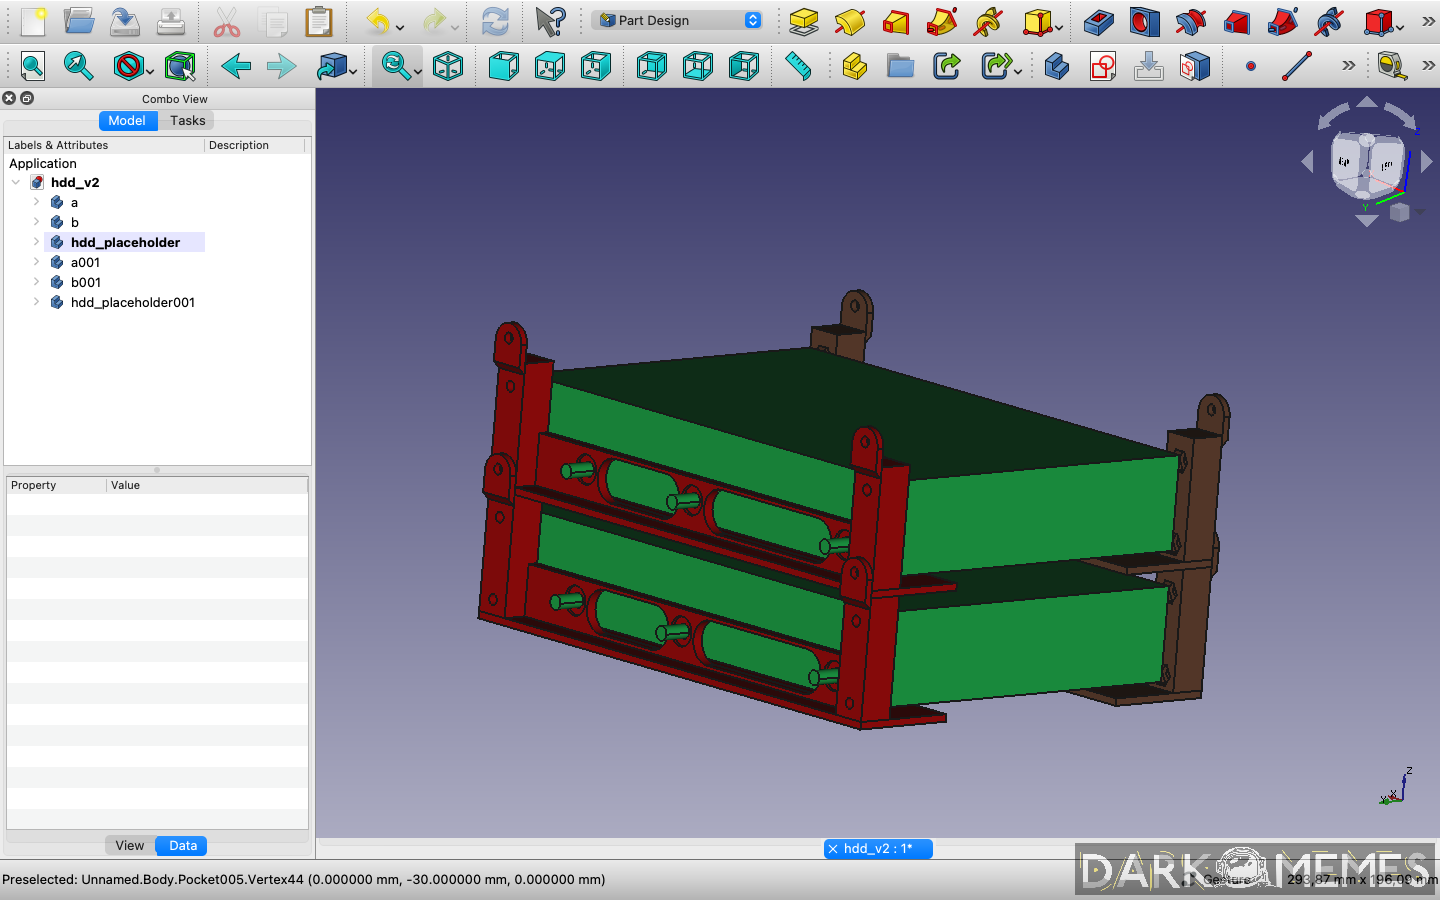Select the Groove tool
1440x900 pixels.
tap(1190, 21)
